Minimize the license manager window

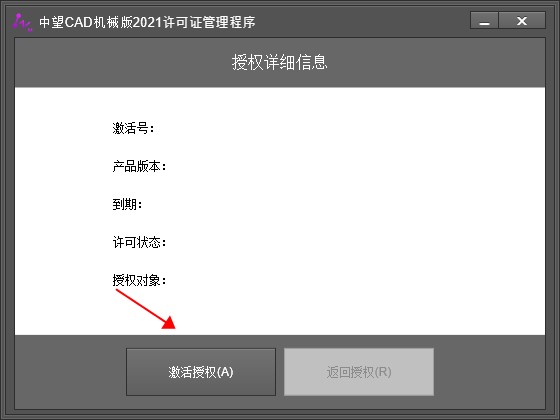click(484, 20)
